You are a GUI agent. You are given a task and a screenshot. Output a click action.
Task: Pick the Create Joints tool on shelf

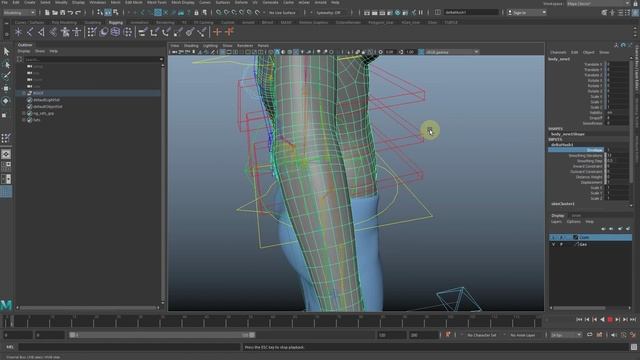click(x=30, y=32)
